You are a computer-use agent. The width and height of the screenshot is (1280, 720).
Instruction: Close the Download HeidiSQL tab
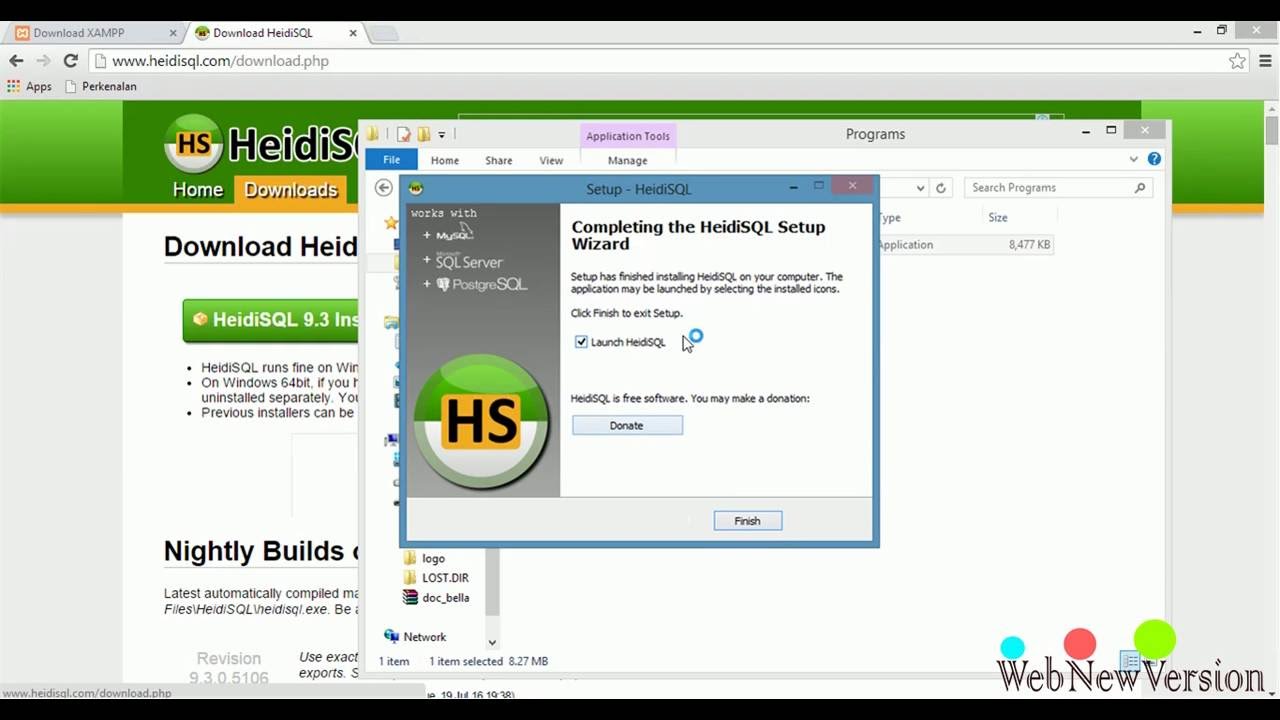[x=353, y=33]
